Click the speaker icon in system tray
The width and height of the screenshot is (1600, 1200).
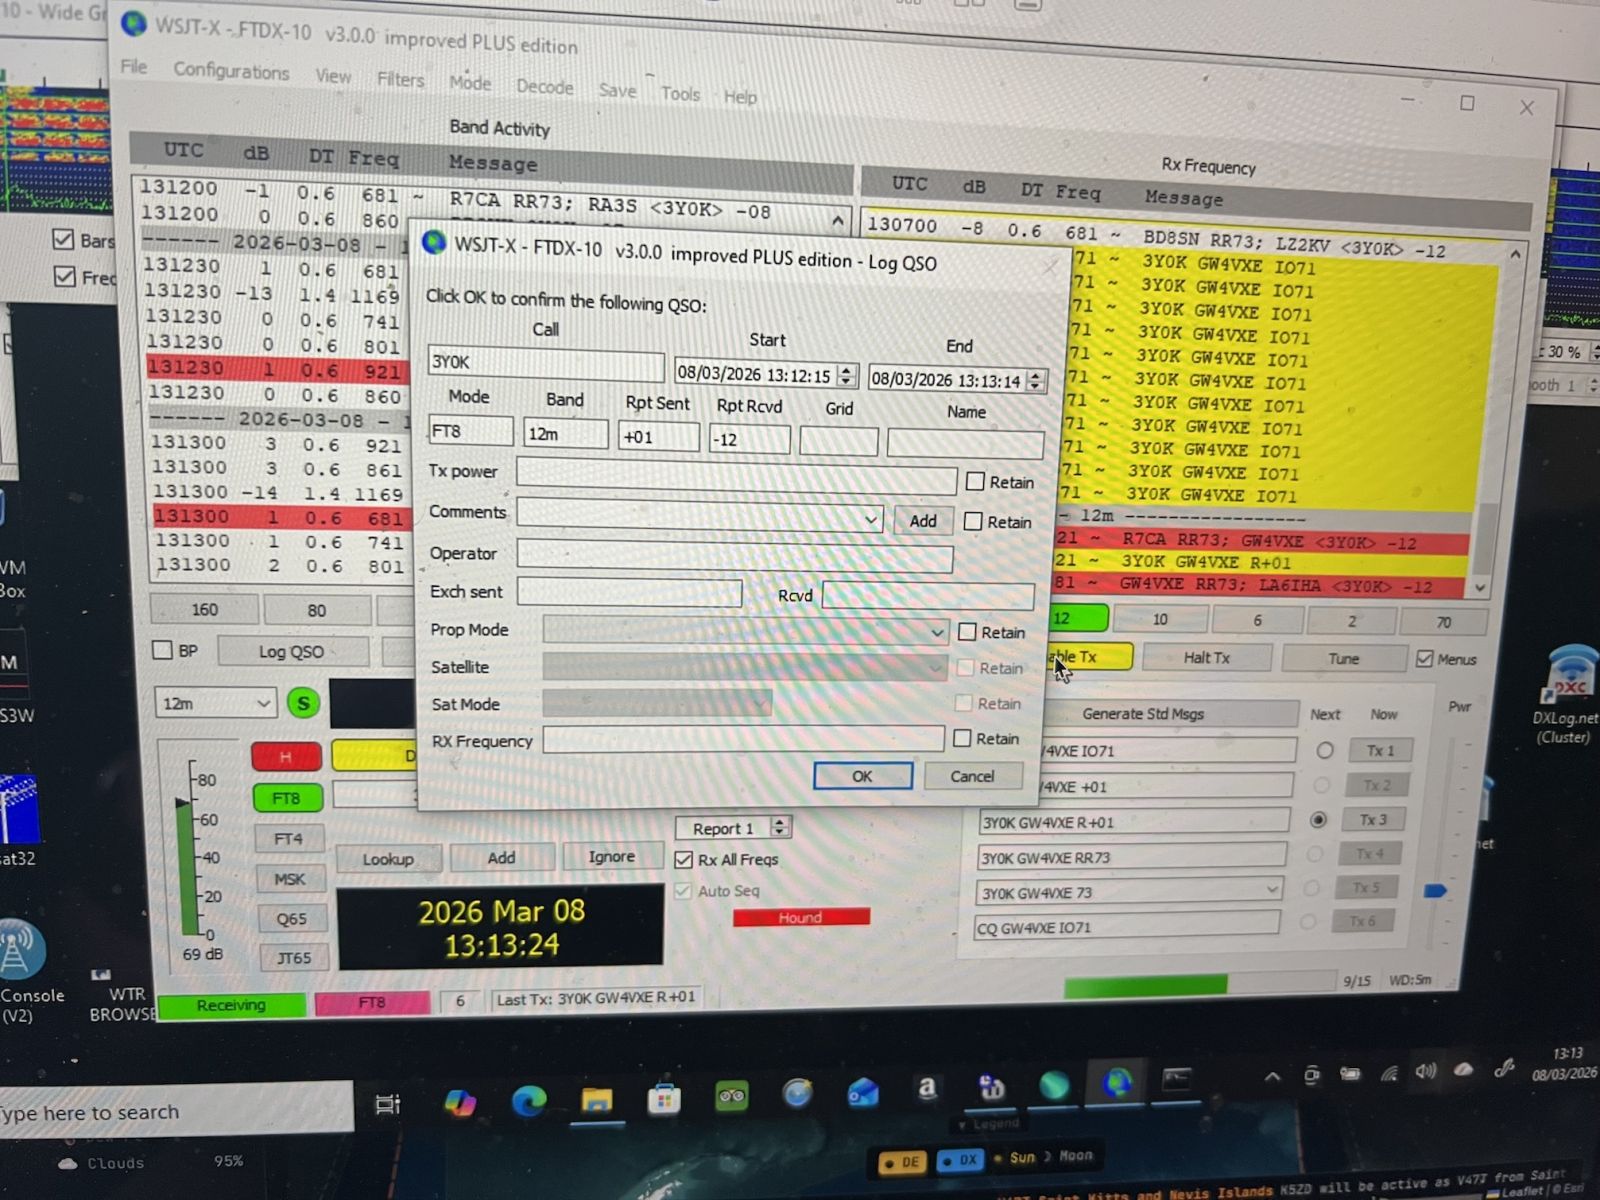point(1424,1073)
